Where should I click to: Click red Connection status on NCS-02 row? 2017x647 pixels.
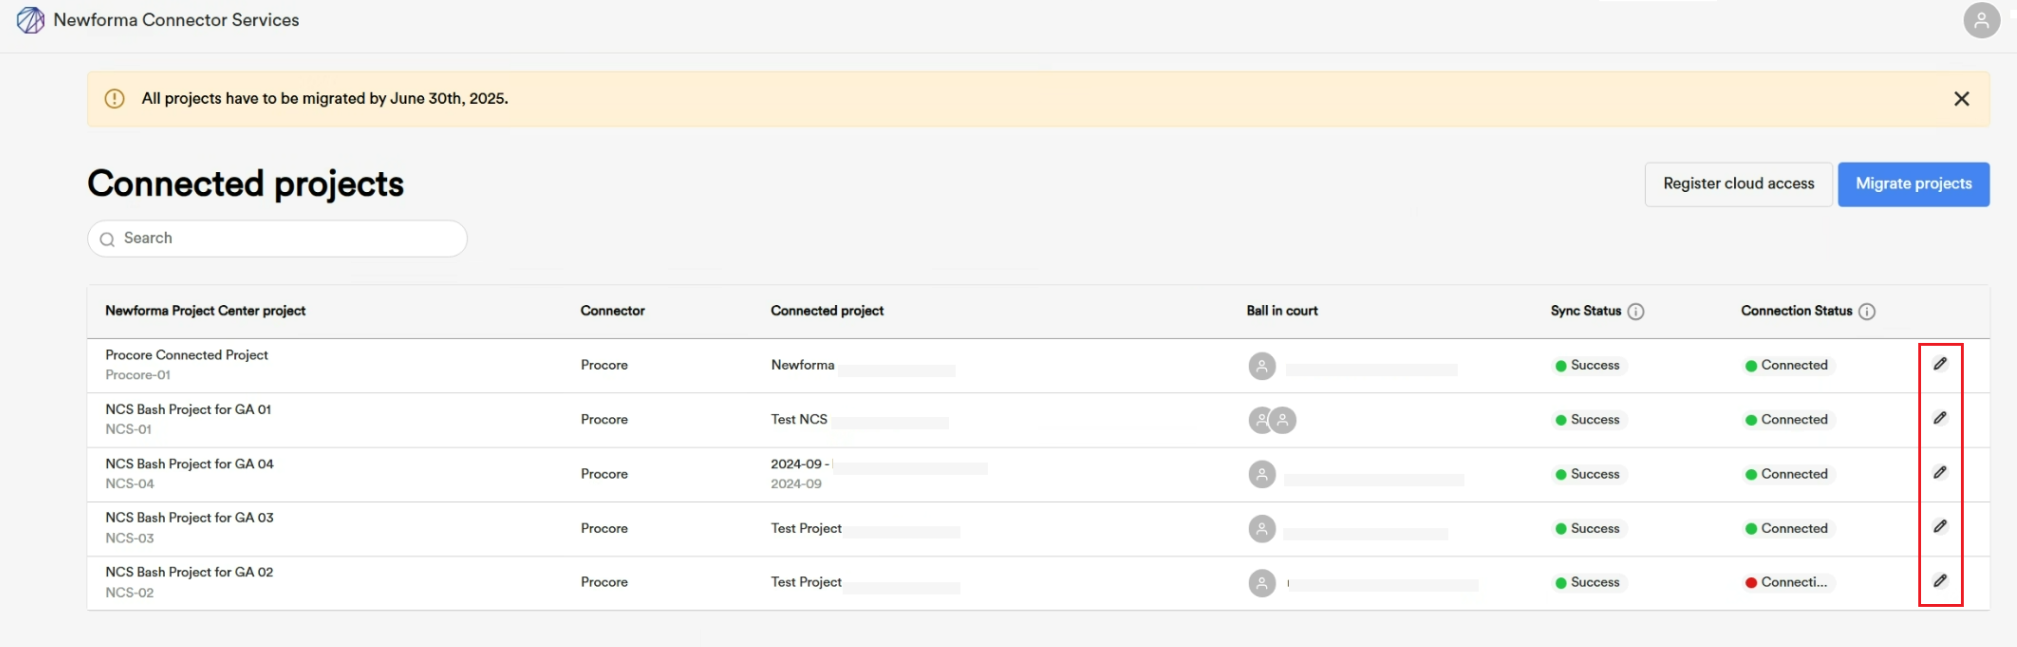click(x=1788, y=582)
